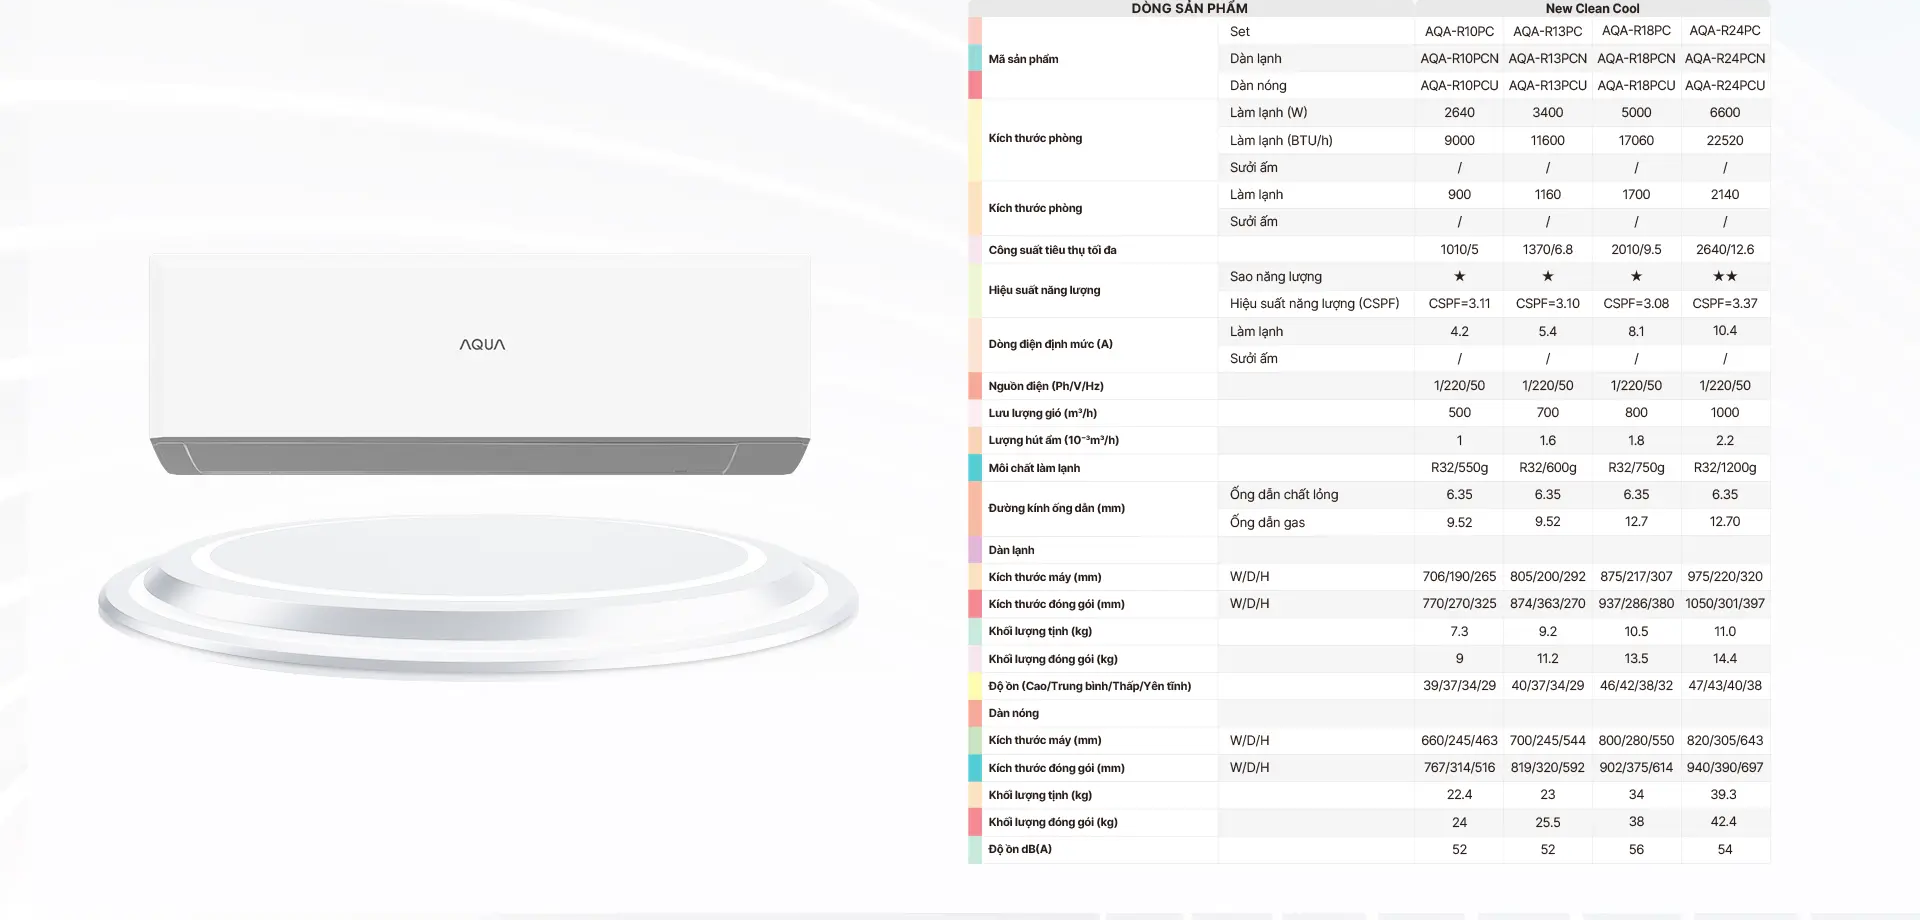Select the outdoor net weight "39.3"
Image resolution: width=1920 pixels, height=920 pixels.
point(1725,794)
